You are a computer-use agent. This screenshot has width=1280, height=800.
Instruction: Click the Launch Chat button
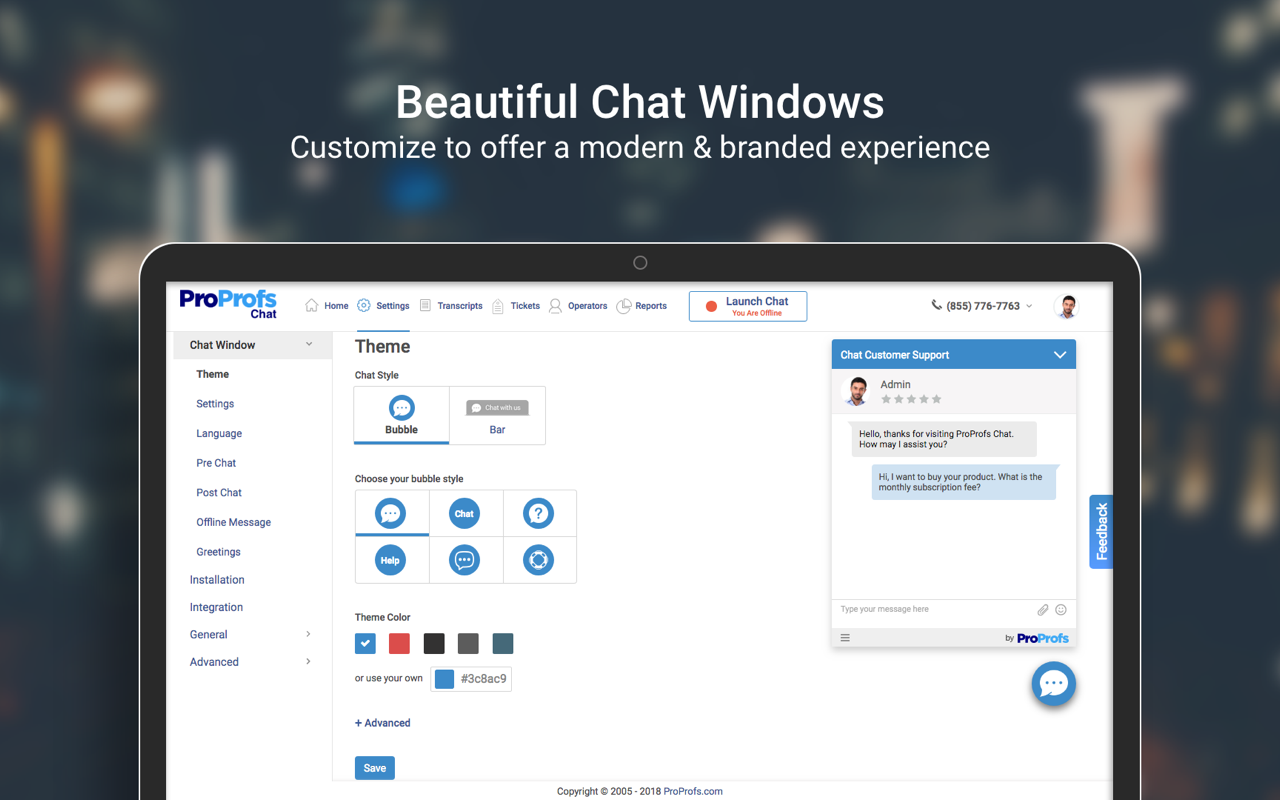[x=748, y=306]
